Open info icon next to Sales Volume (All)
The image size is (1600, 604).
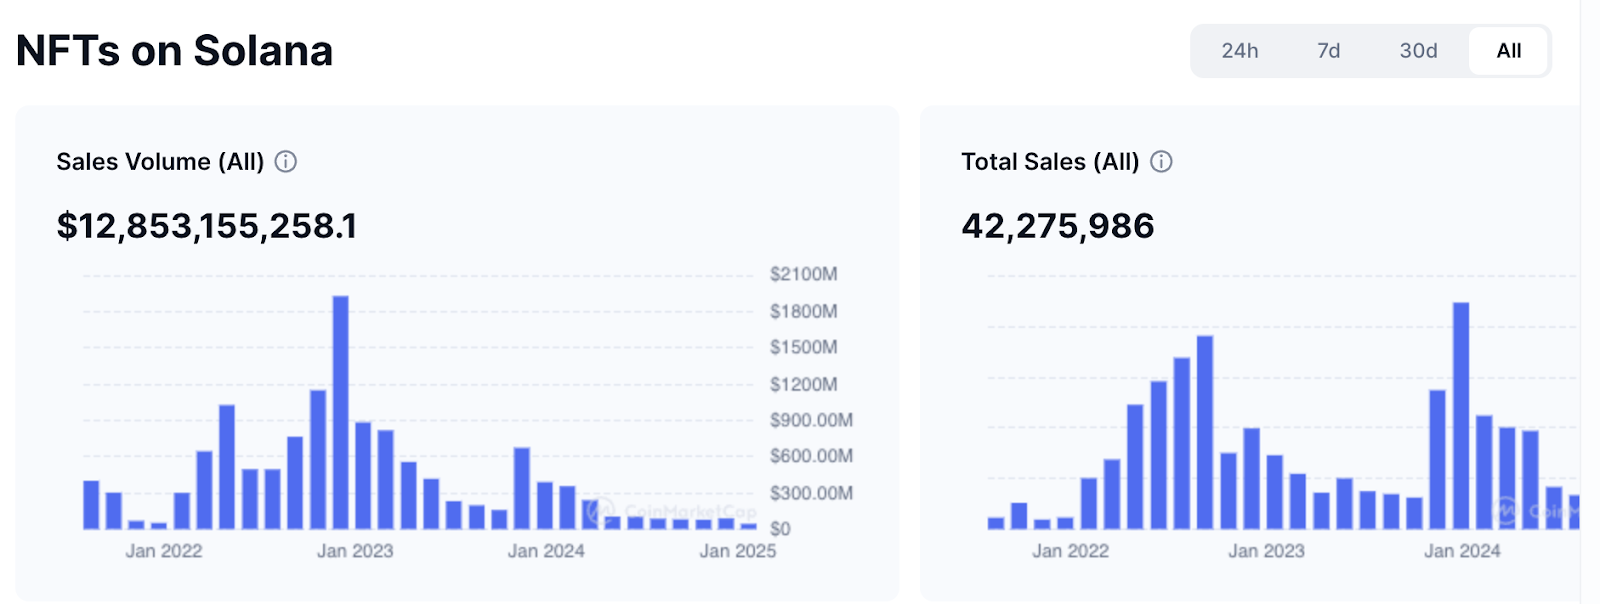coord(286,162)
